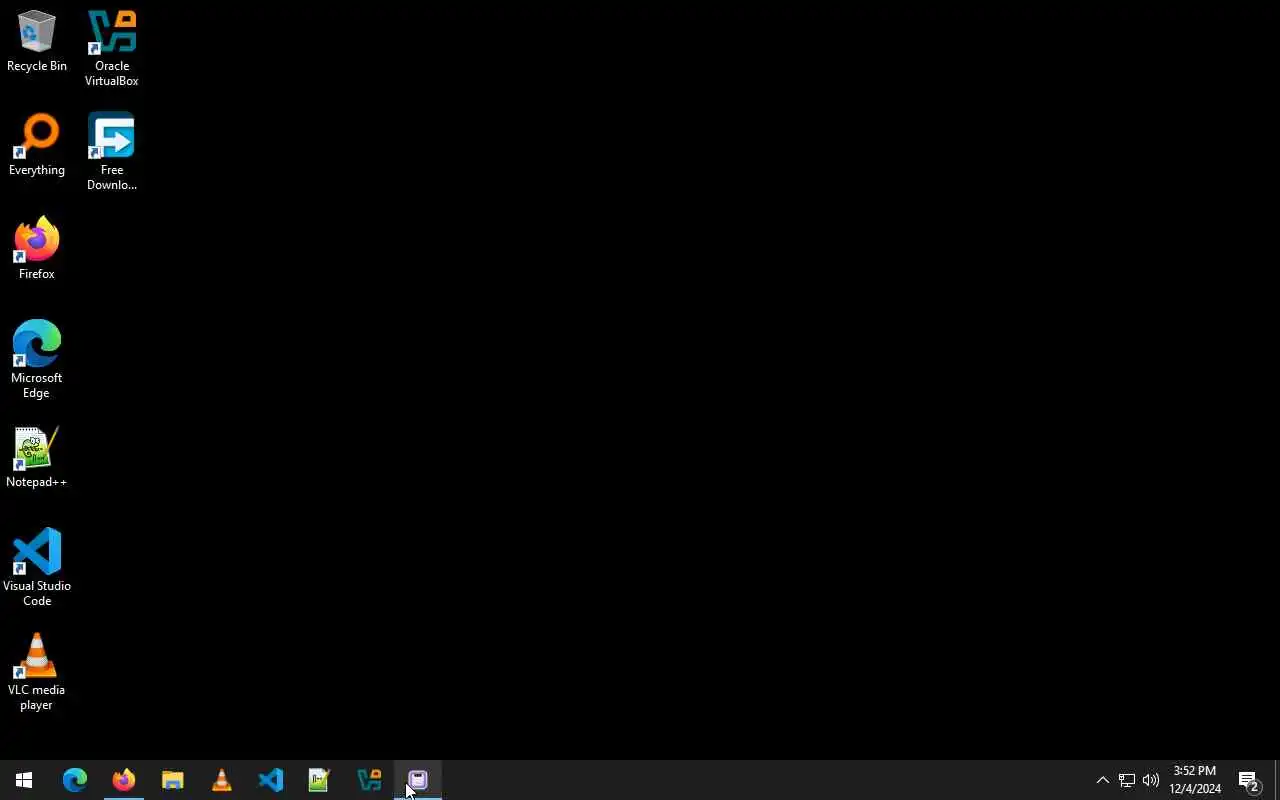Show hidden system tray icons
1280x800 pixels.
(x=1103, y=780)
